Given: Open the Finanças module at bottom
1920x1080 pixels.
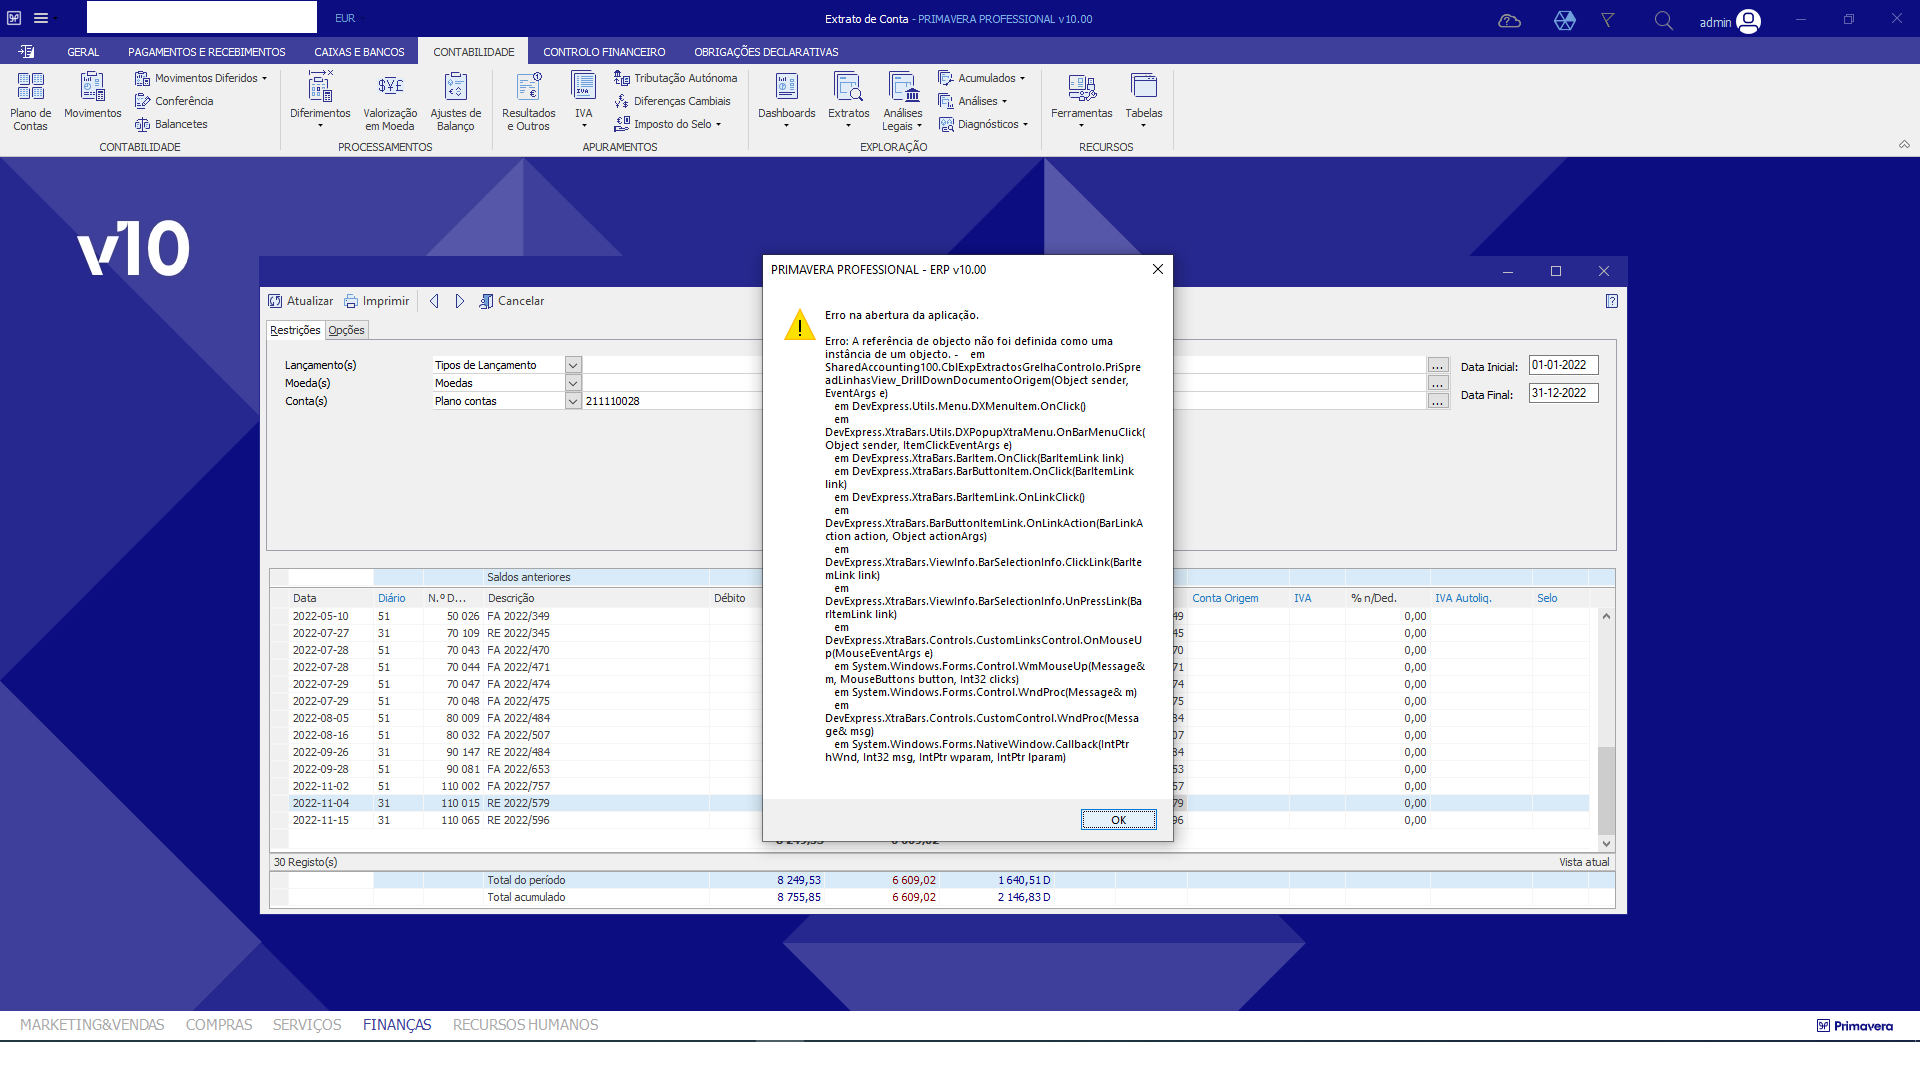Looking at the screenshot, I should coord(397,1025).
